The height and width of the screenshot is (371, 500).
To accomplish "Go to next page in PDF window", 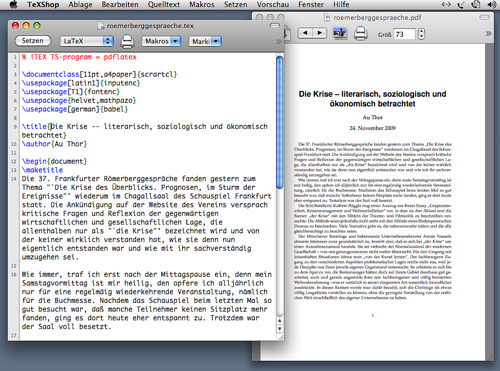I will tap(320, 33).
